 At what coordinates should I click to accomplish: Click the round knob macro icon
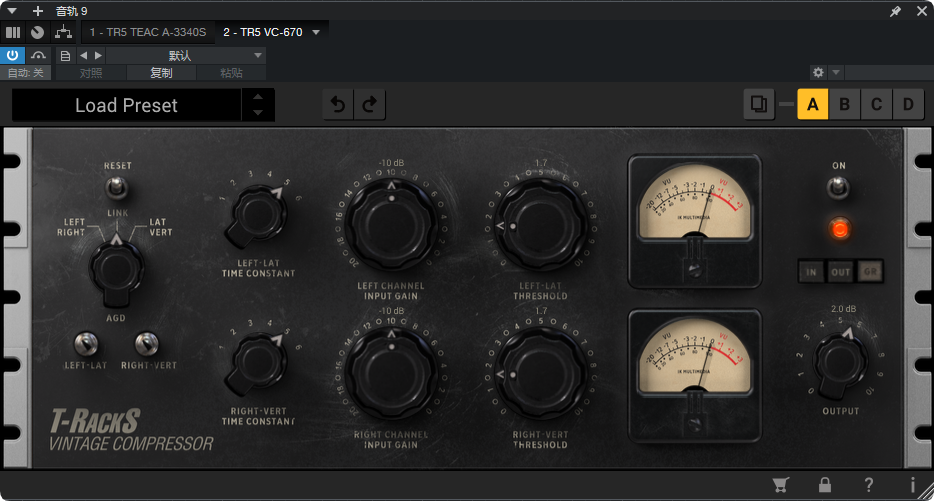[38, 32]
